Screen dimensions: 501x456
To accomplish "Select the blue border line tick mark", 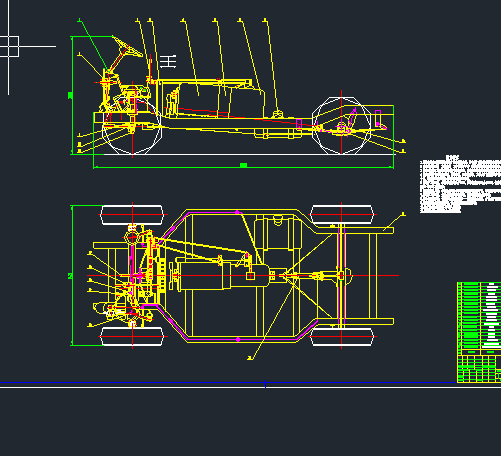I will tap(265, 384).
